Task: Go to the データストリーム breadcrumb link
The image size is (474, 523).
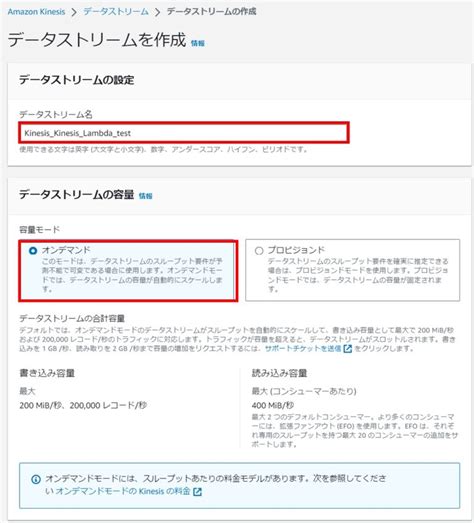Action: (x=116, y=12)
